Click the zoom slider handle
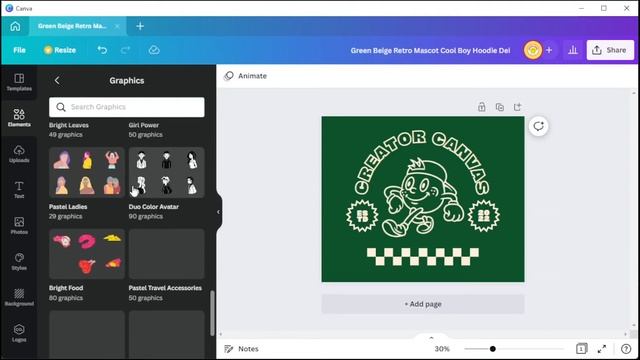This screenshot has height=360, width=640. click(493, 349)
